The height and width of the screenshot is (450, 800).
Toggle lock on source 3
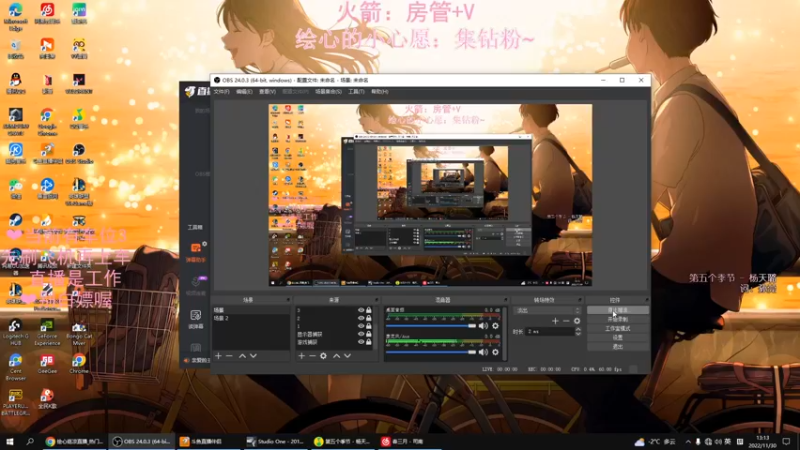pos(369,310)
